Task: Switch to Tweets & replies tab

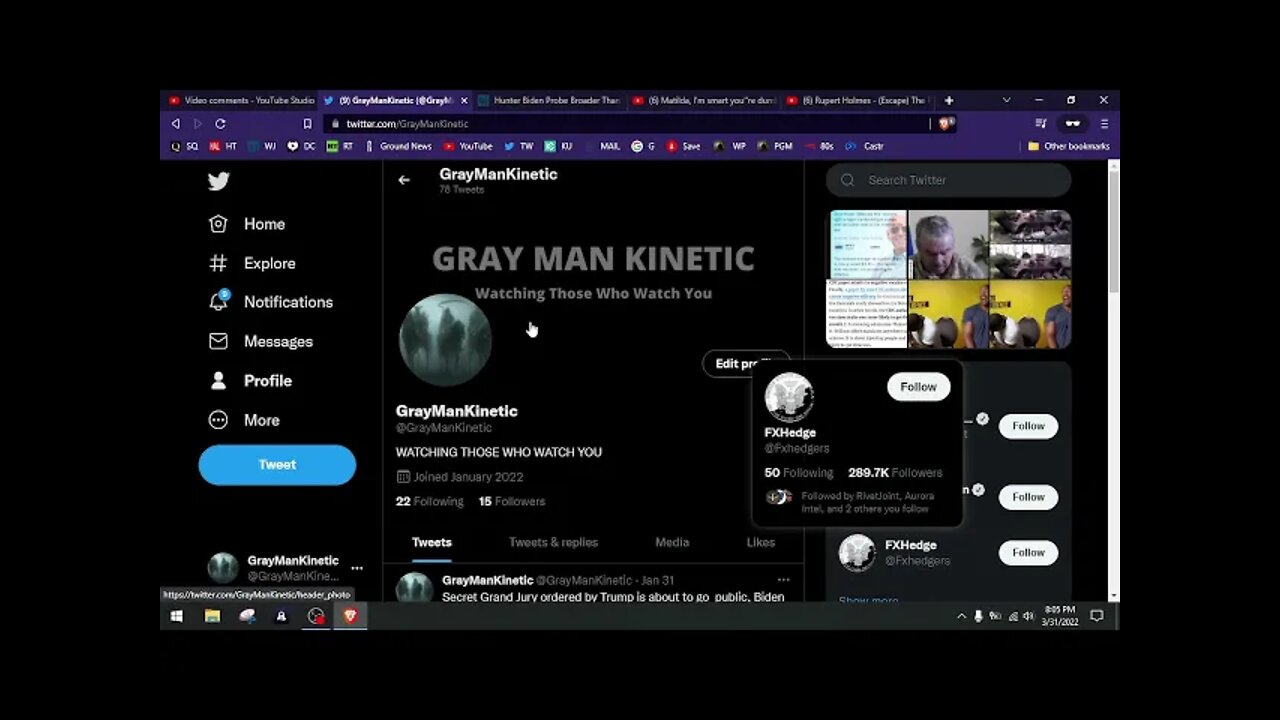Action: point(553,542)
